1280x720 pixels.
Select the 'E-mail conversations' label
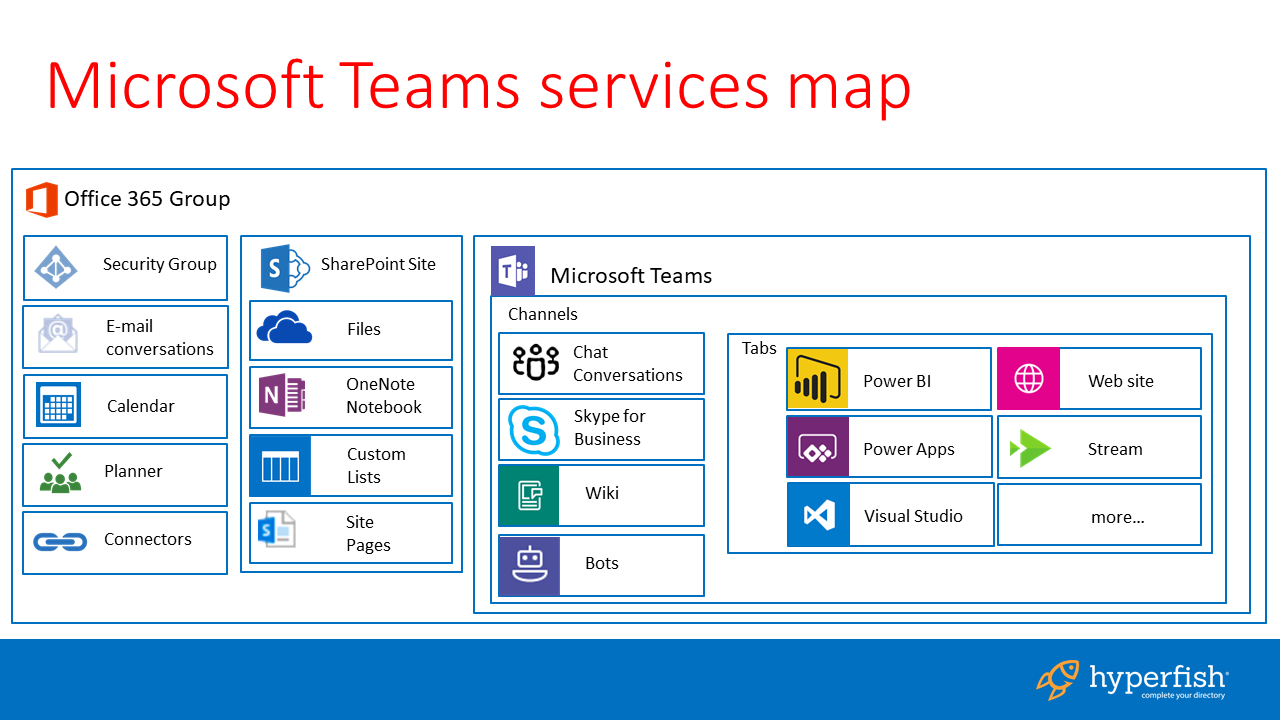[x=160, y=338]
